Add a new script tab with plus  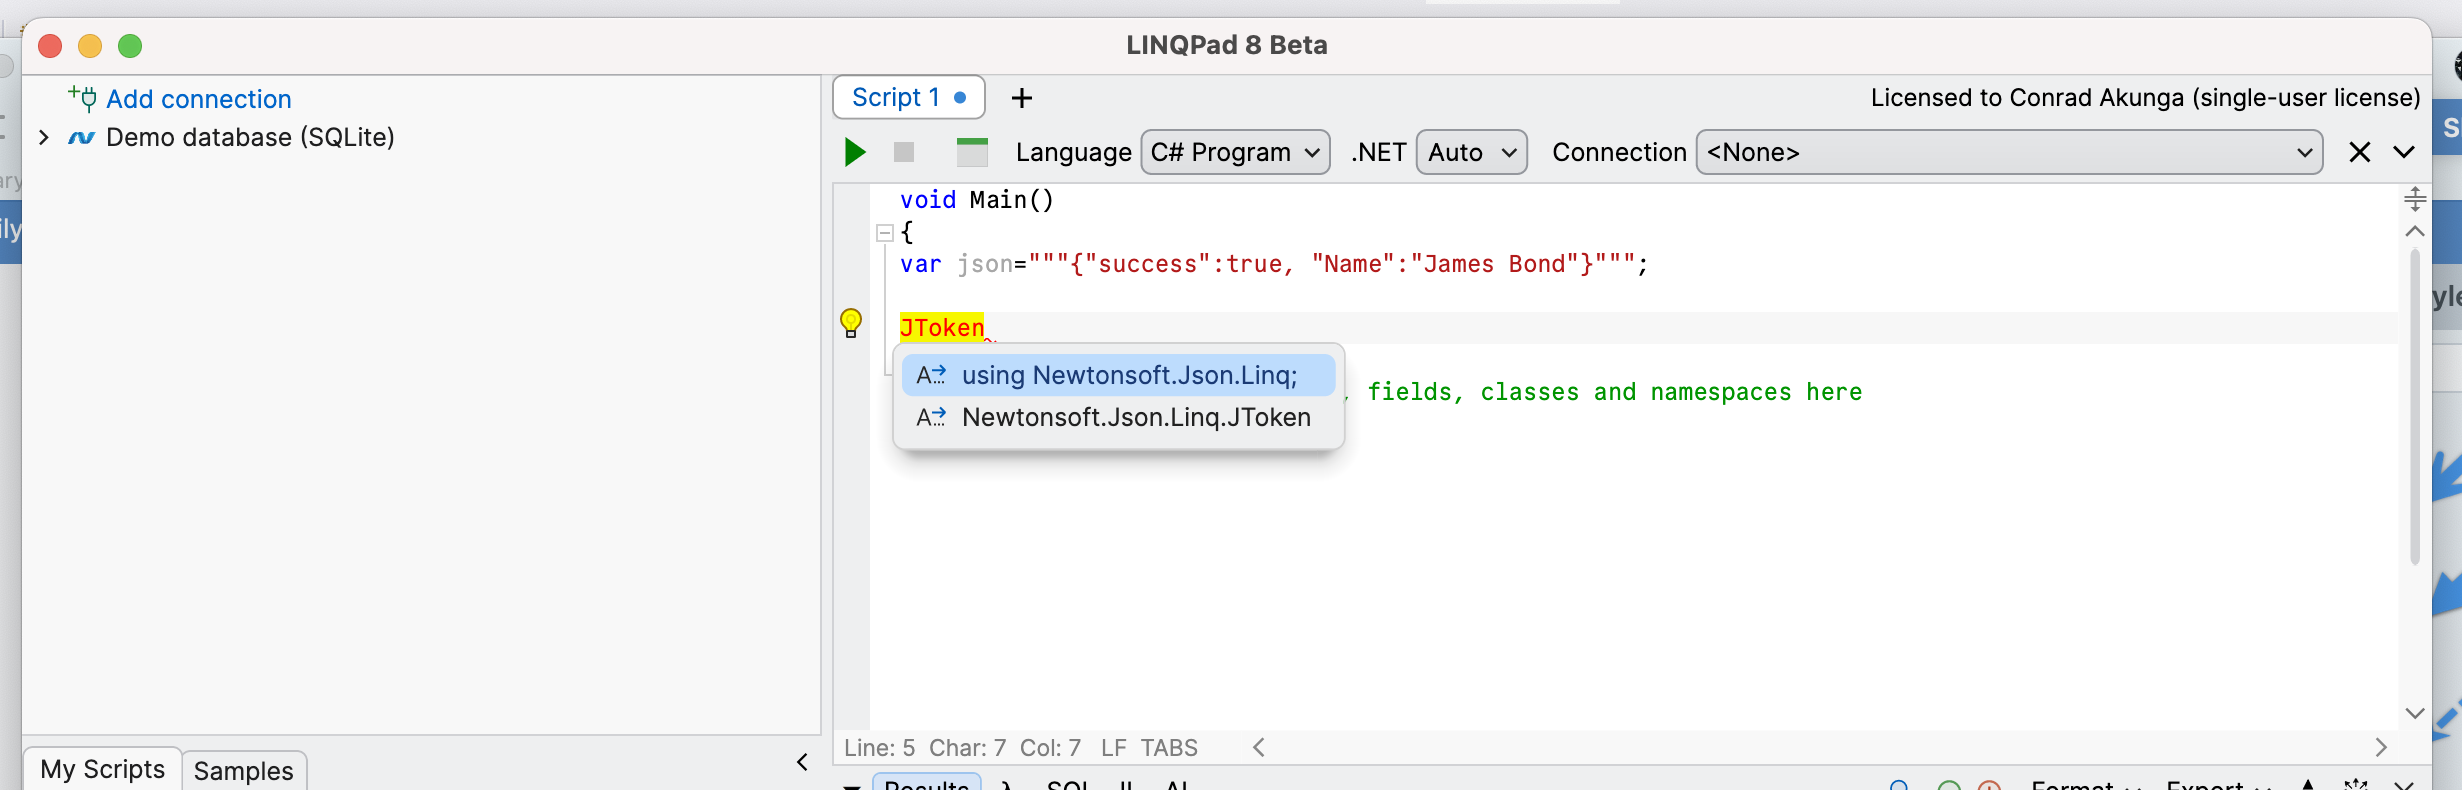1021,98
